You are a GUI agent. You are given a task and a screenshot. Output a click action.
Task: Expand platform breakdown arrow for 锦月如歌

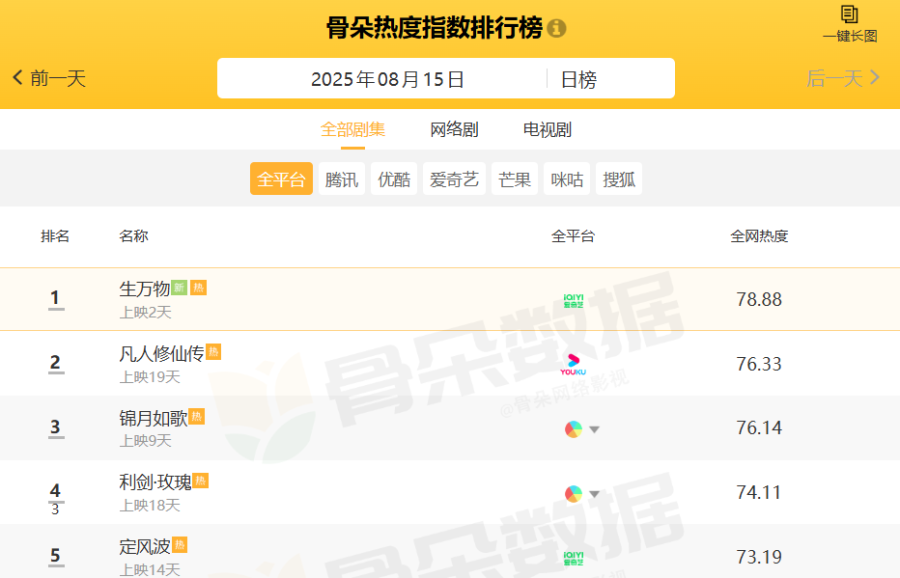[595, 429]
